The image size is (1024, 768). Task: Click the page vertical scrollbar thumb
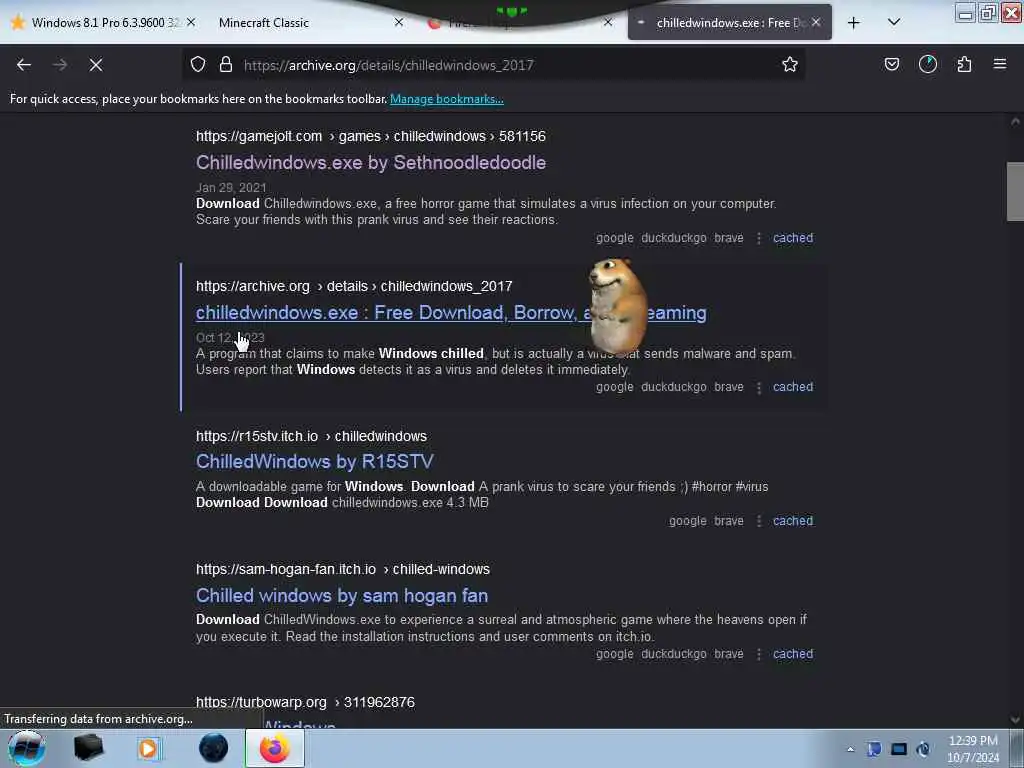(1015, 191)
